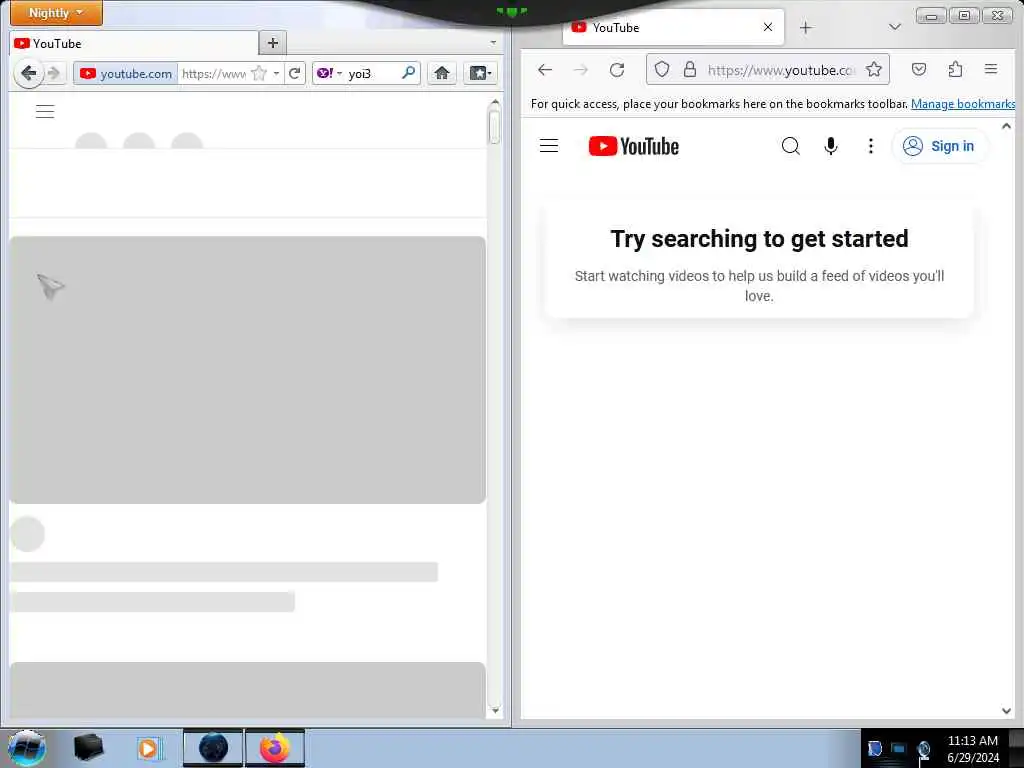This screenshot has height=768, width=1024.
Task: Click the tab list dropdown arrow in Nightly
Action: pyautogui.click(x=493, y=42)
